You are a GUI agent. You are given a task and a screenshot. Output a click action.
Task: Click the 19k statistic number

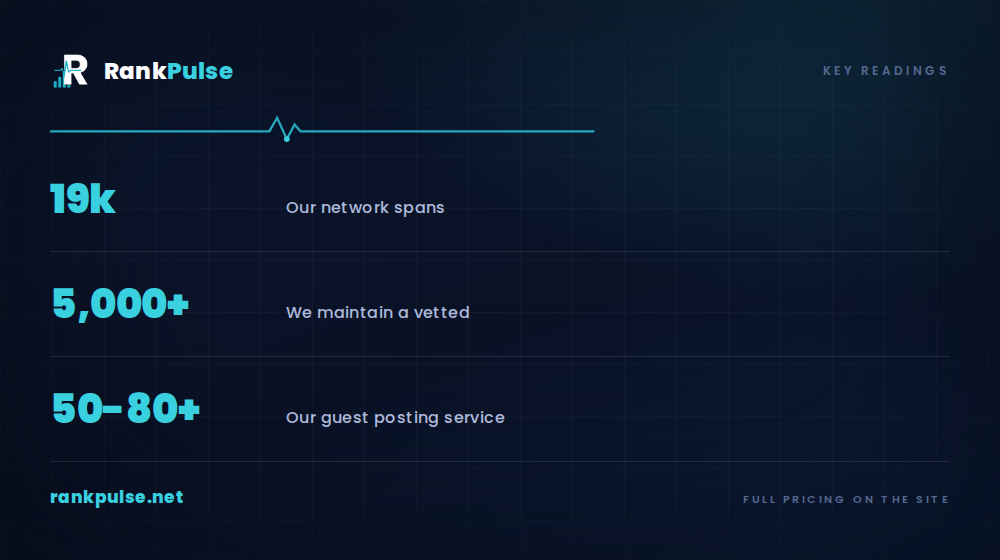pyautogui.click(x=83, y=199)
